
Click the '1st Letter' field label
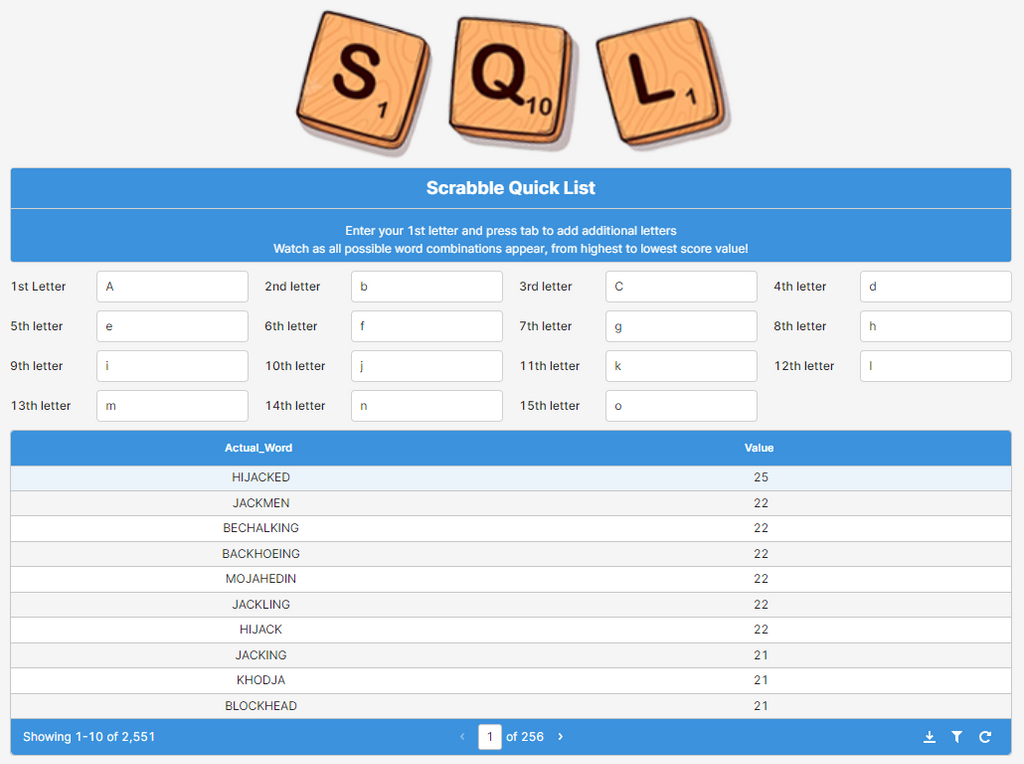[38, 287]
